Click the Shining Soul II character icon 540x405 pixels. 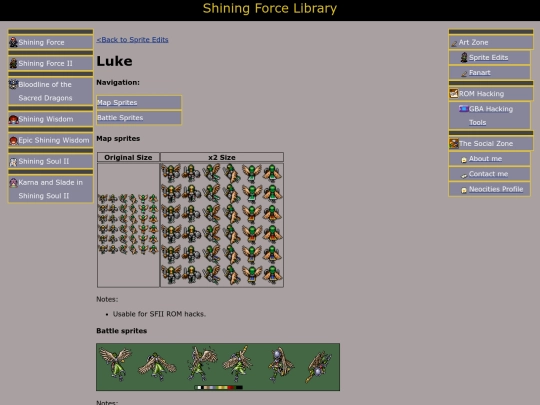(13, 162)
